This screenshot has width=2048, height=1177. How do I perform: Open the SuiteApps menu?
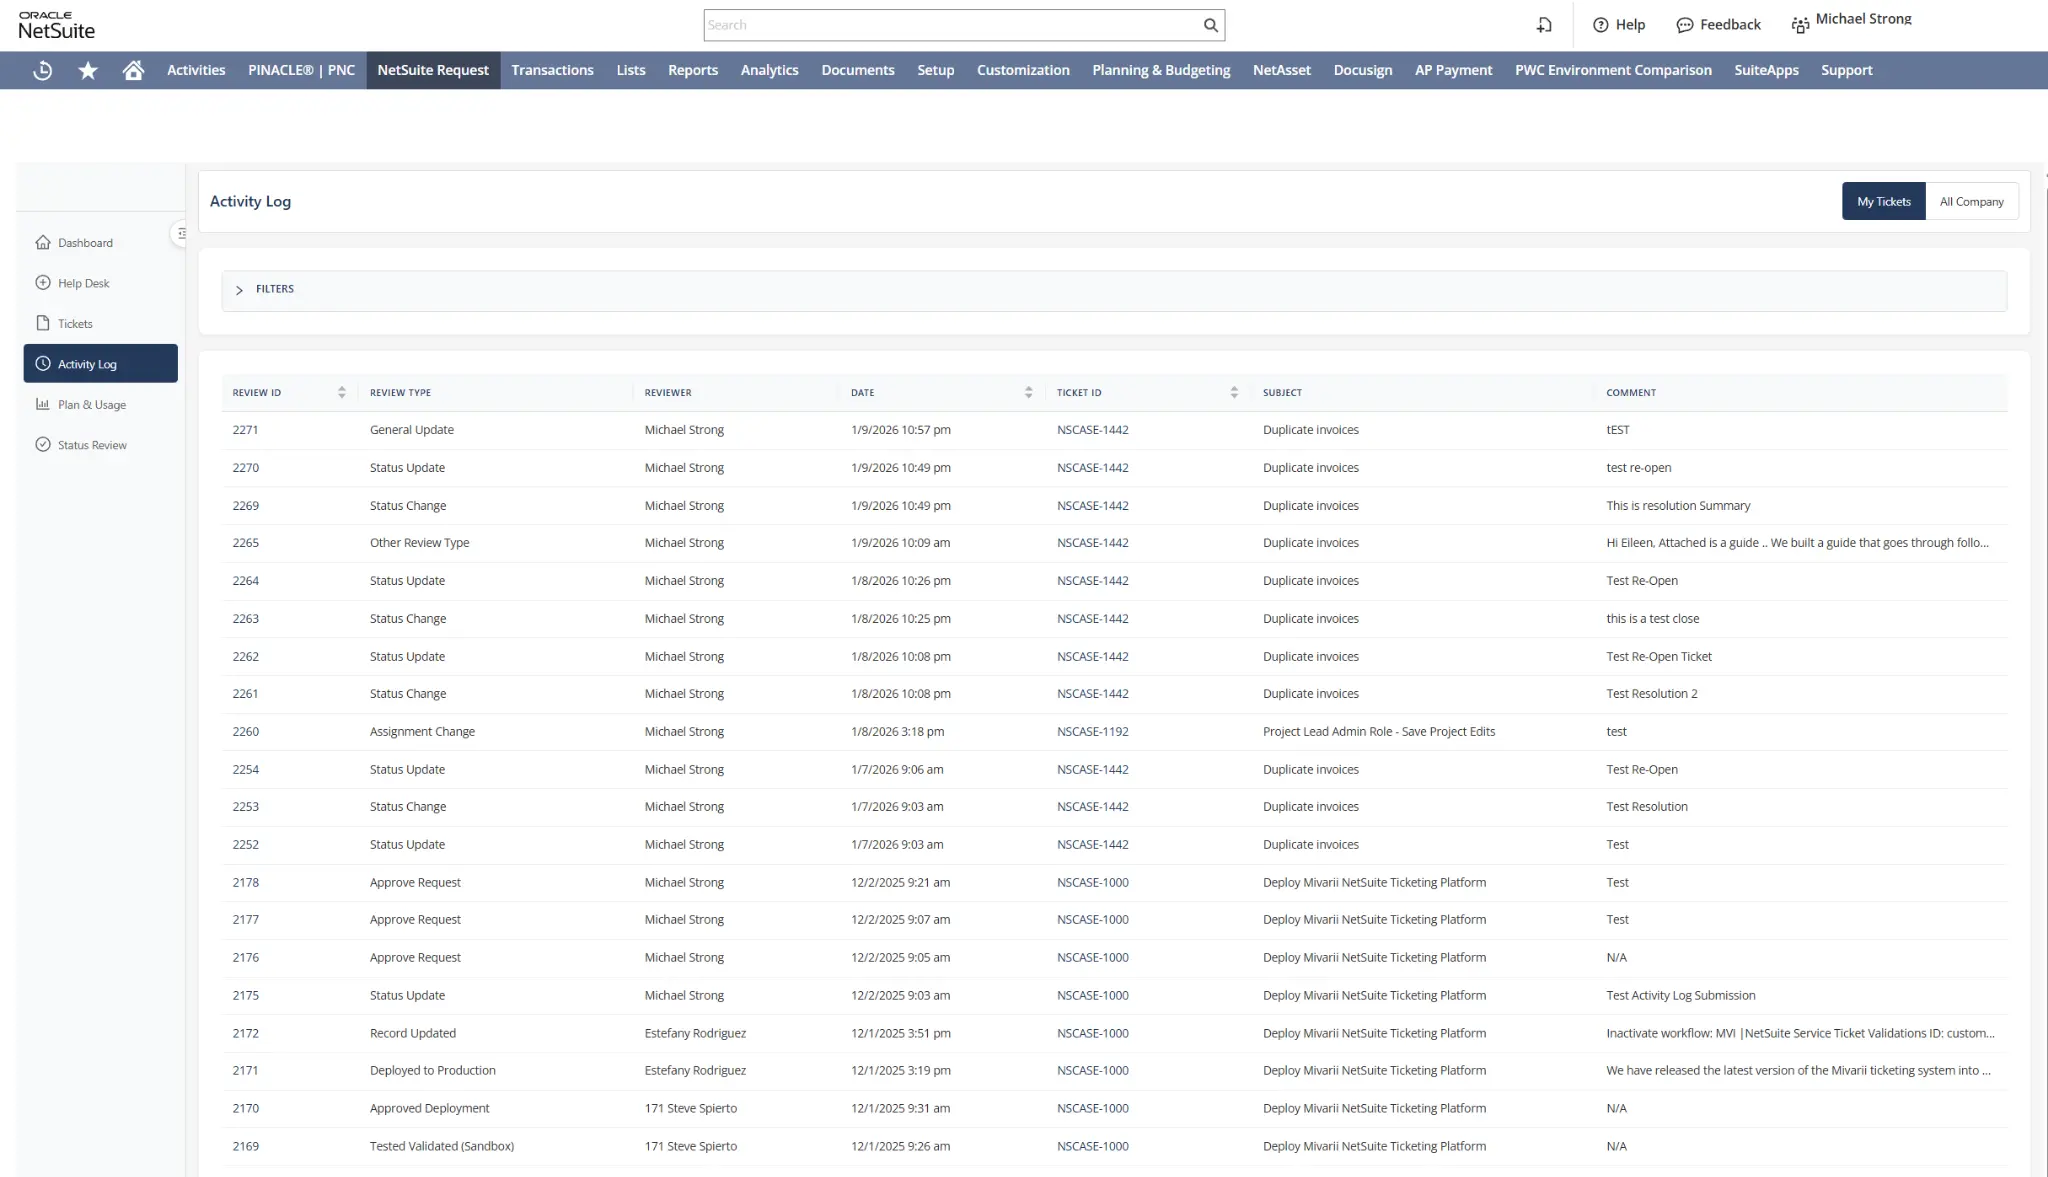point(1766,70)
